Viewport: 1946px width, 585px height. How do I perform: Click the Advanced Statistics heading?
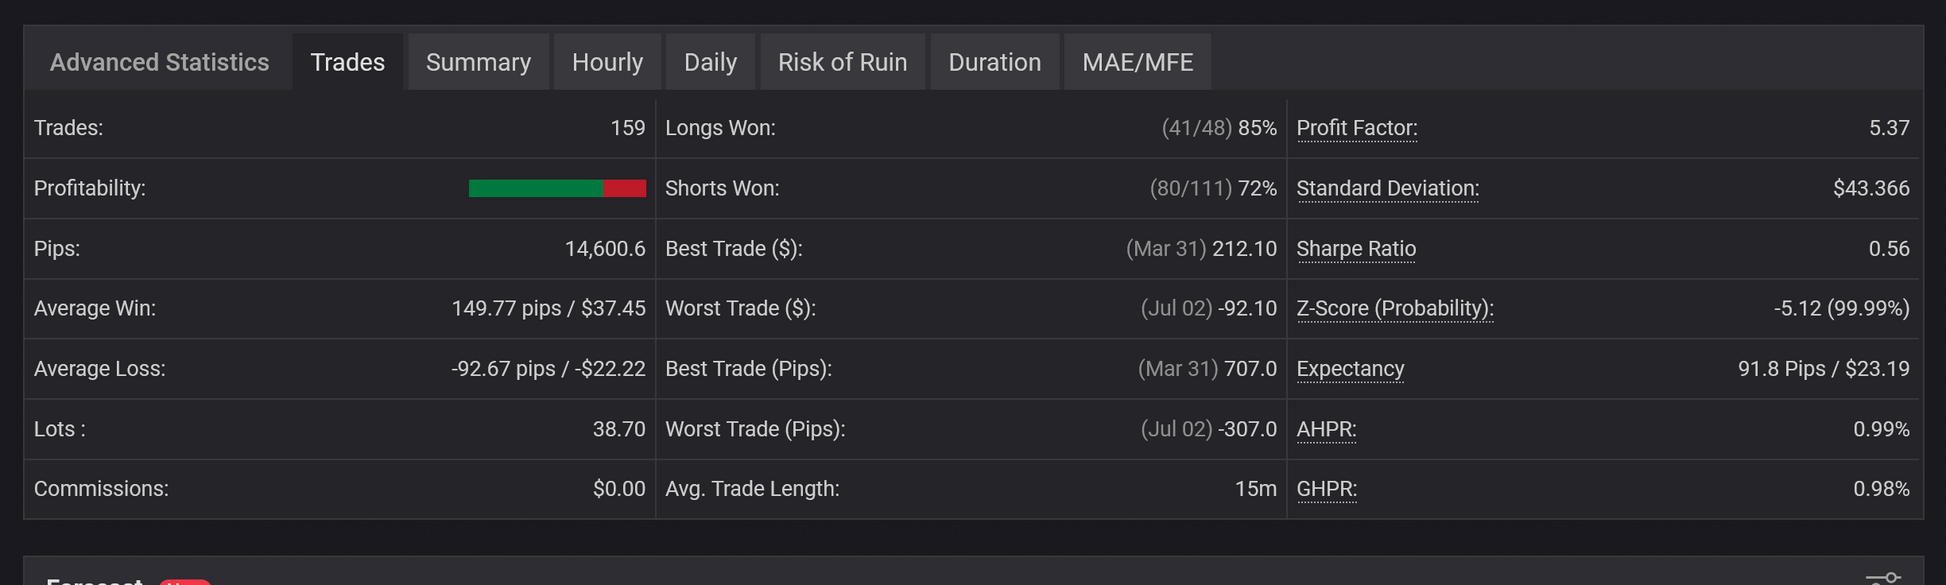(x=159, y=62)
